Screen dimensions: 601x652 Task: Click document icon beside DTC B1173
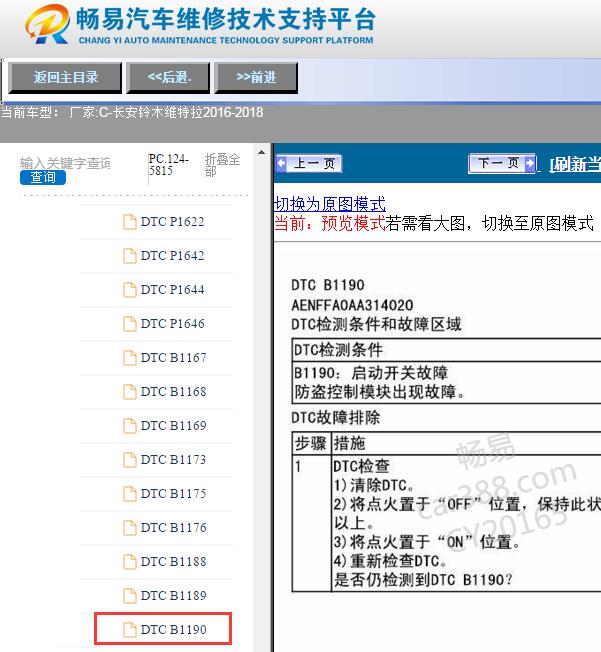[130, 459]
